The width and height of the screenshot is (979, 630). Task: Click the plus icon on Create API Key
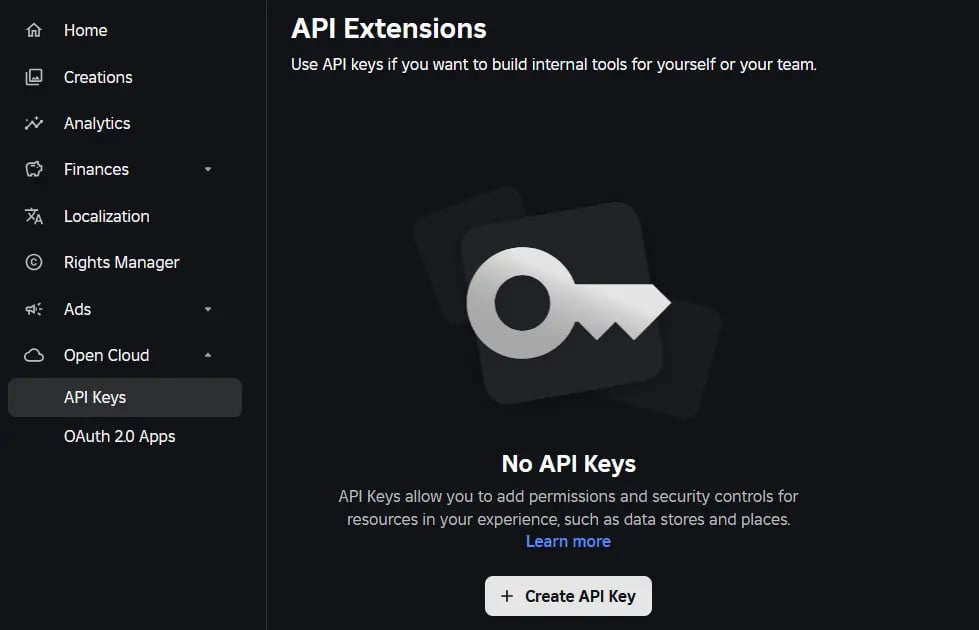coord(507,596)
